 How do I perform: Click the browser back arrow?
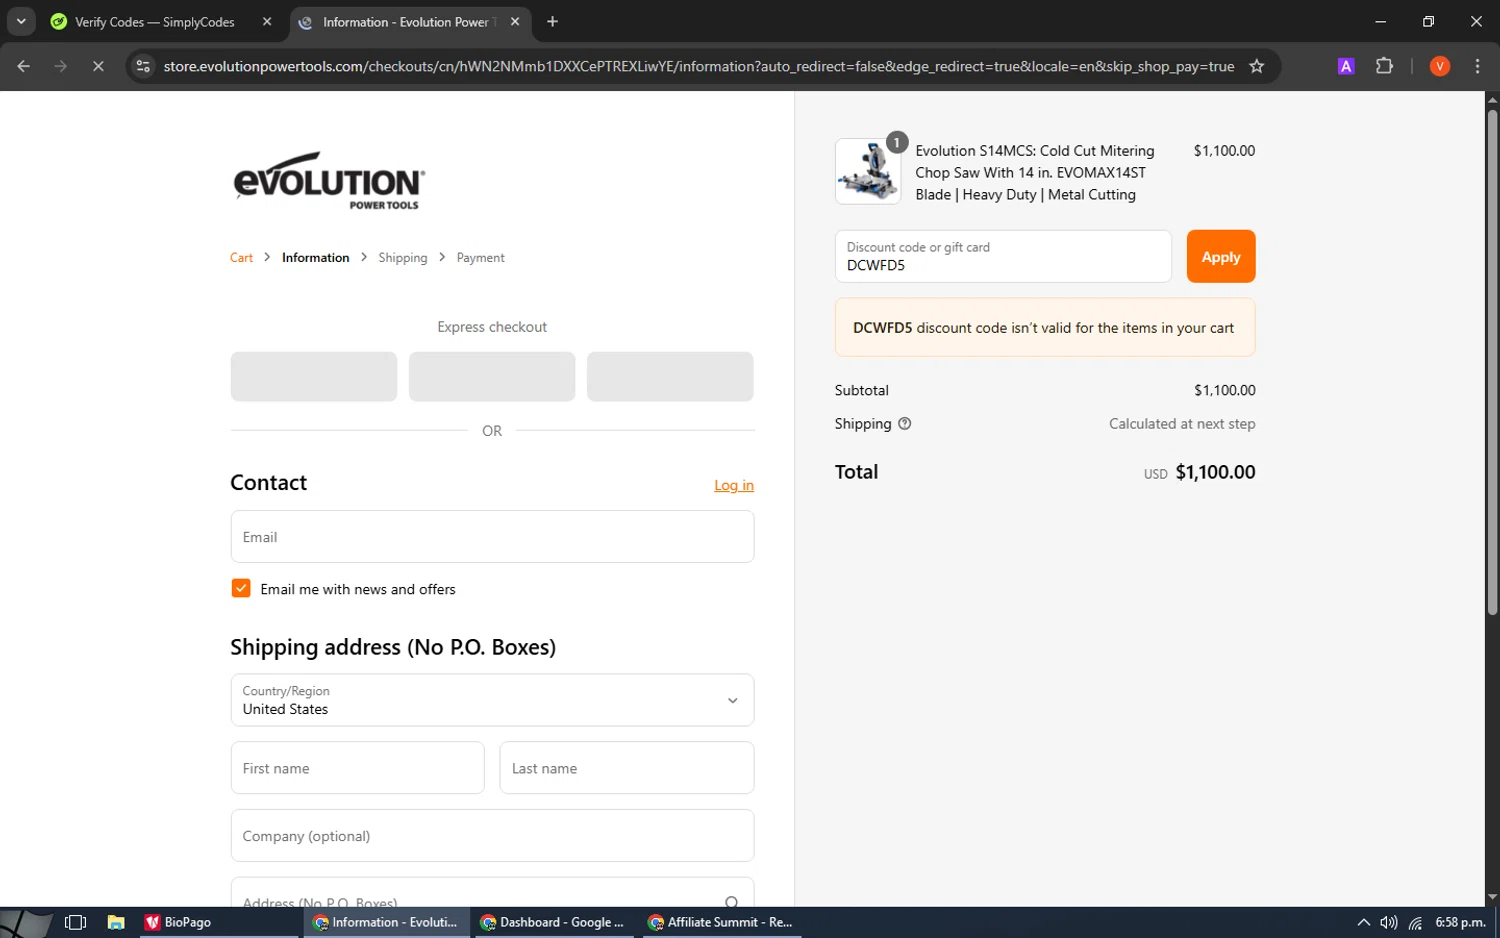coord(23,66)
